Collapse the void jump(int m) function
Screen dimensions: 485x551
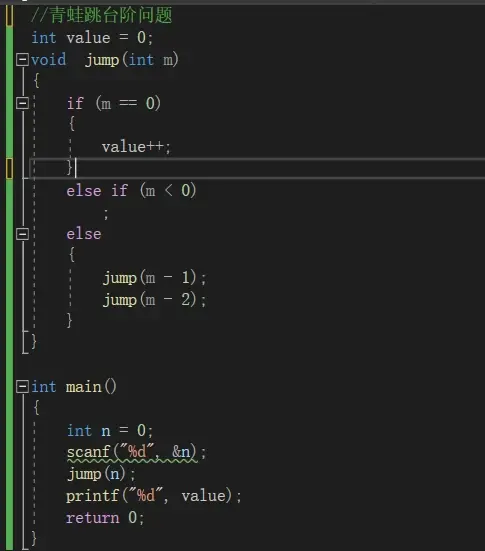pyautogui.click(x=22, y=59)
